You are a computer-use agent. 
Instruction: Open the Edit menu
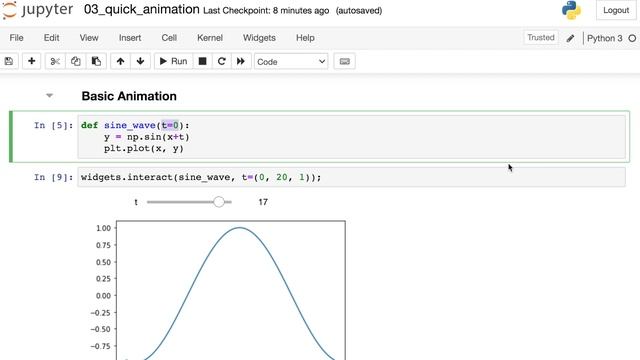tap(51, 38)
